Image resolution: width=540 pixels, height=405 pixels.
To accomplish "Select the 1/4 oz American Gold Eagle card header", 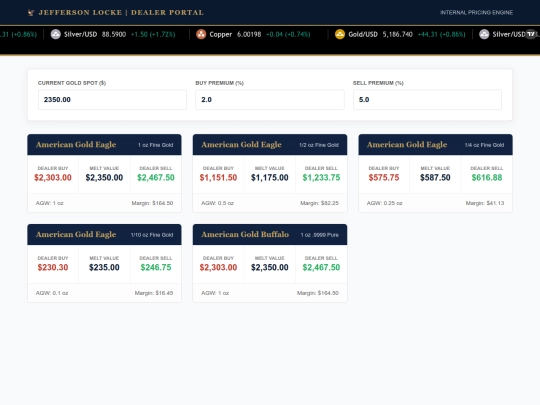I will coord(435,145).
